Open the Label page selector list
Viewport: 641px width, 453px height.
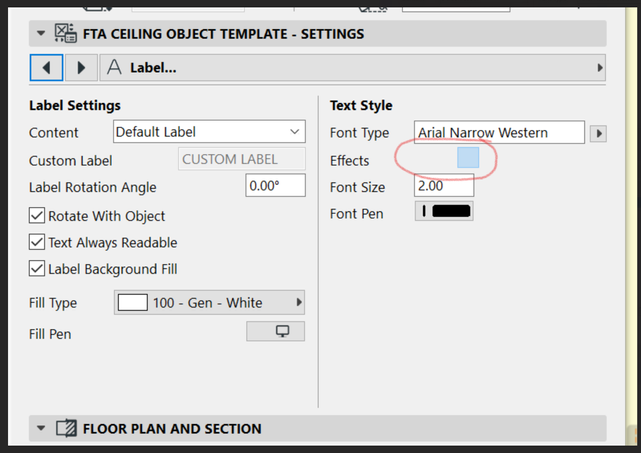355,68
